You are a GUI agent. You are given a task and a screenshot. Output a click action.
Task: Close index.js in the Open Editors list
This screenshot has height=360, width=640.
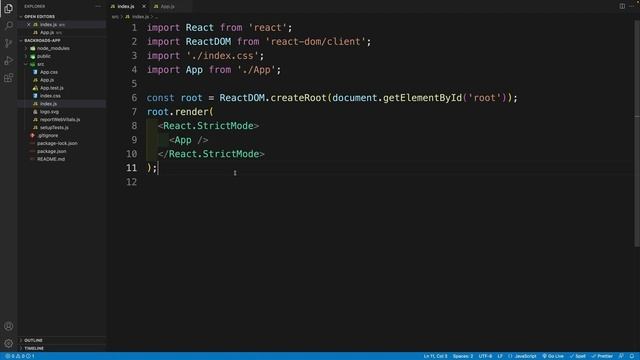(x=29, y=24)
